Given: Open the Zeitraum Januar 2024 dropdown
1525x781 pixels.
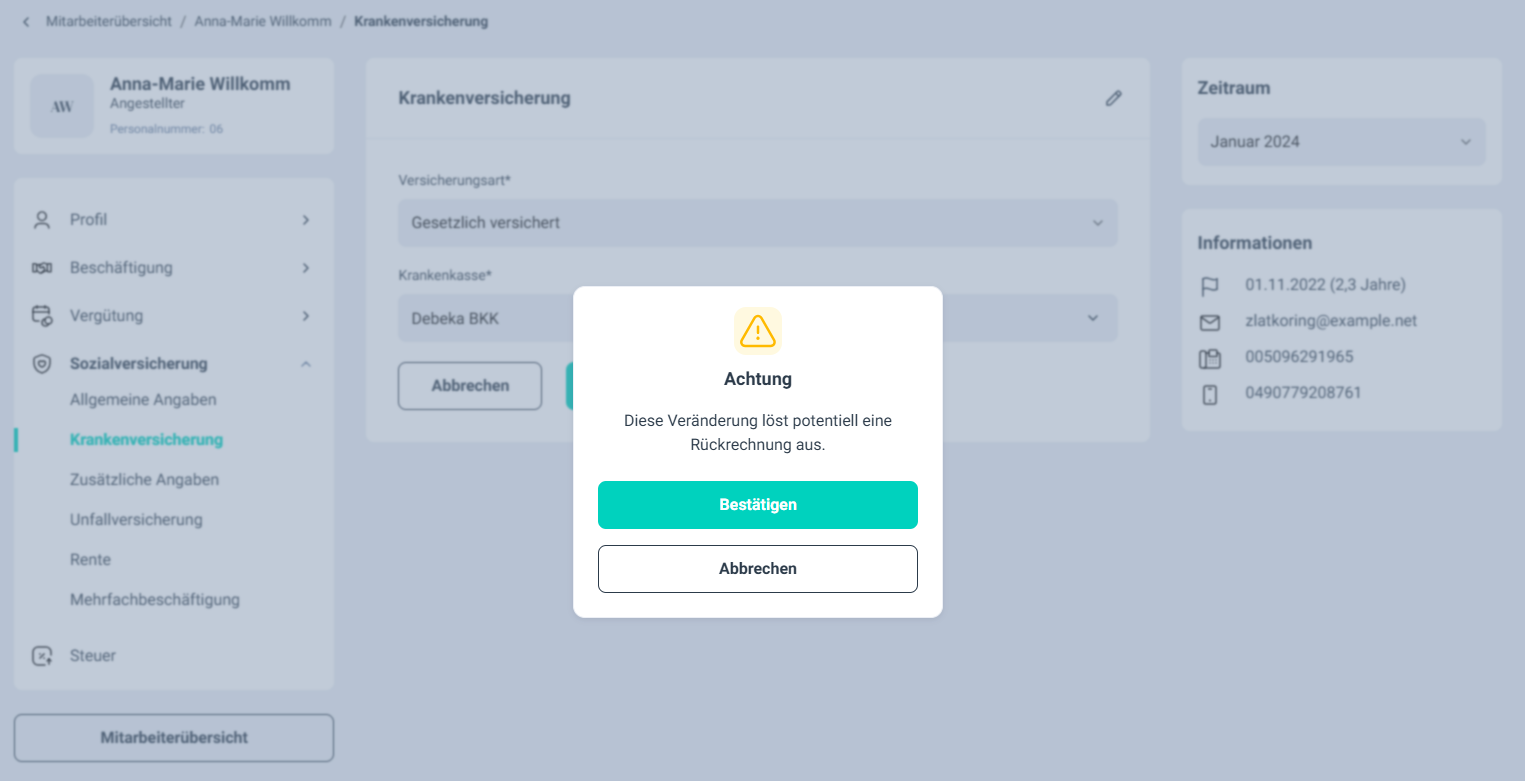Looking at the screenshot, I should pyautogui.click(x=1342, y=142).
